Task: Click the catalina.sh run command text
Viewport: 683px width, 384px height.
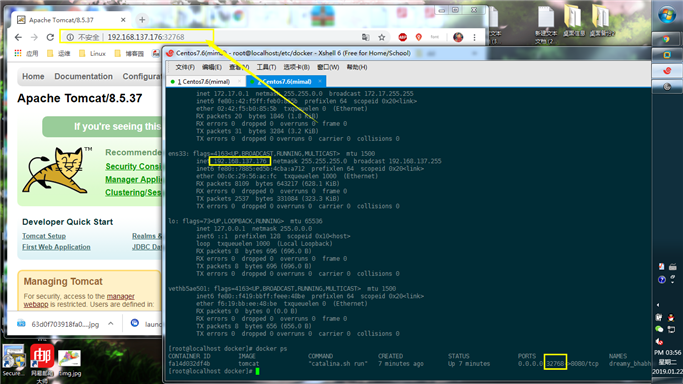Action: (x=338, y=364)
